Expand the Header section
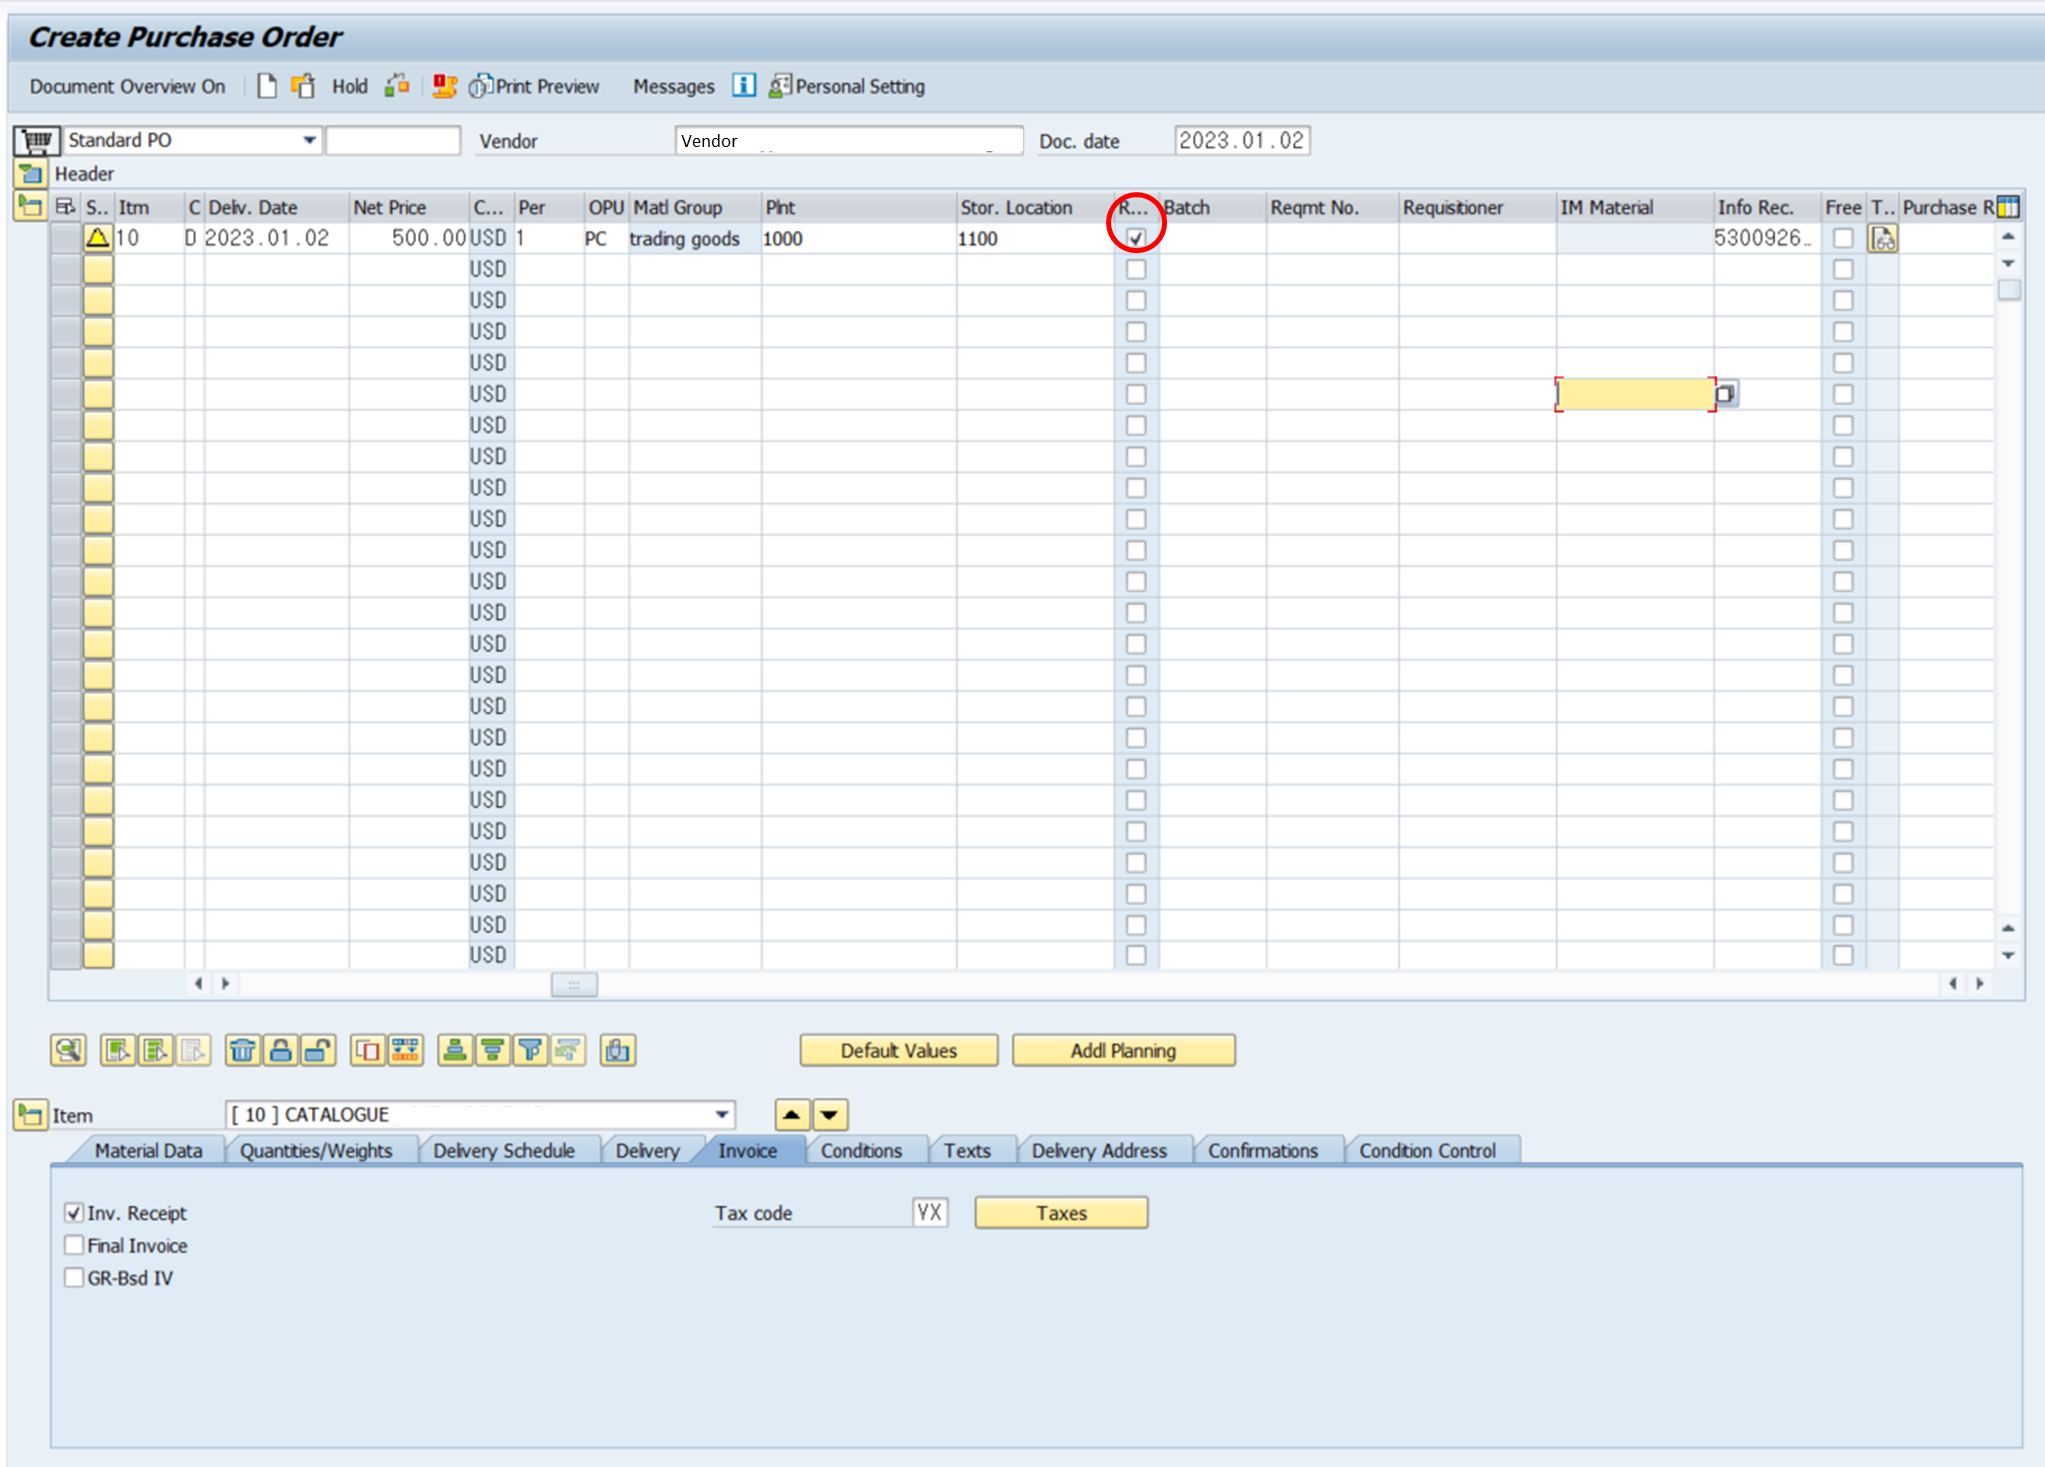 pyautogui.click(x=30, y=174)
